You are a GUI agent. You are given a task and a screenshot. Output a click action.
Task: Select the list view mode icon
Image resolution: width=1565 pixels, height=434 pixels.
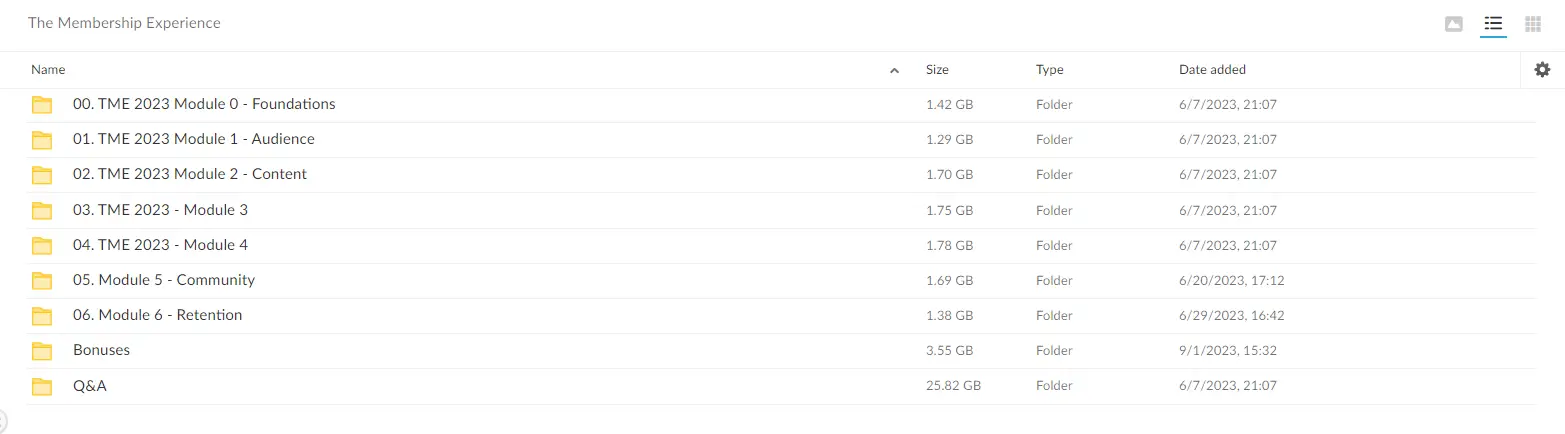click(1493, 24)
